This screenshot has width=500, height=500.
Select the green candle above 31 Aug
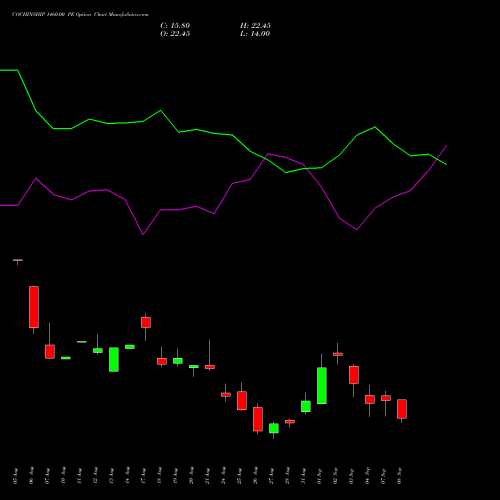pos(306,406)
